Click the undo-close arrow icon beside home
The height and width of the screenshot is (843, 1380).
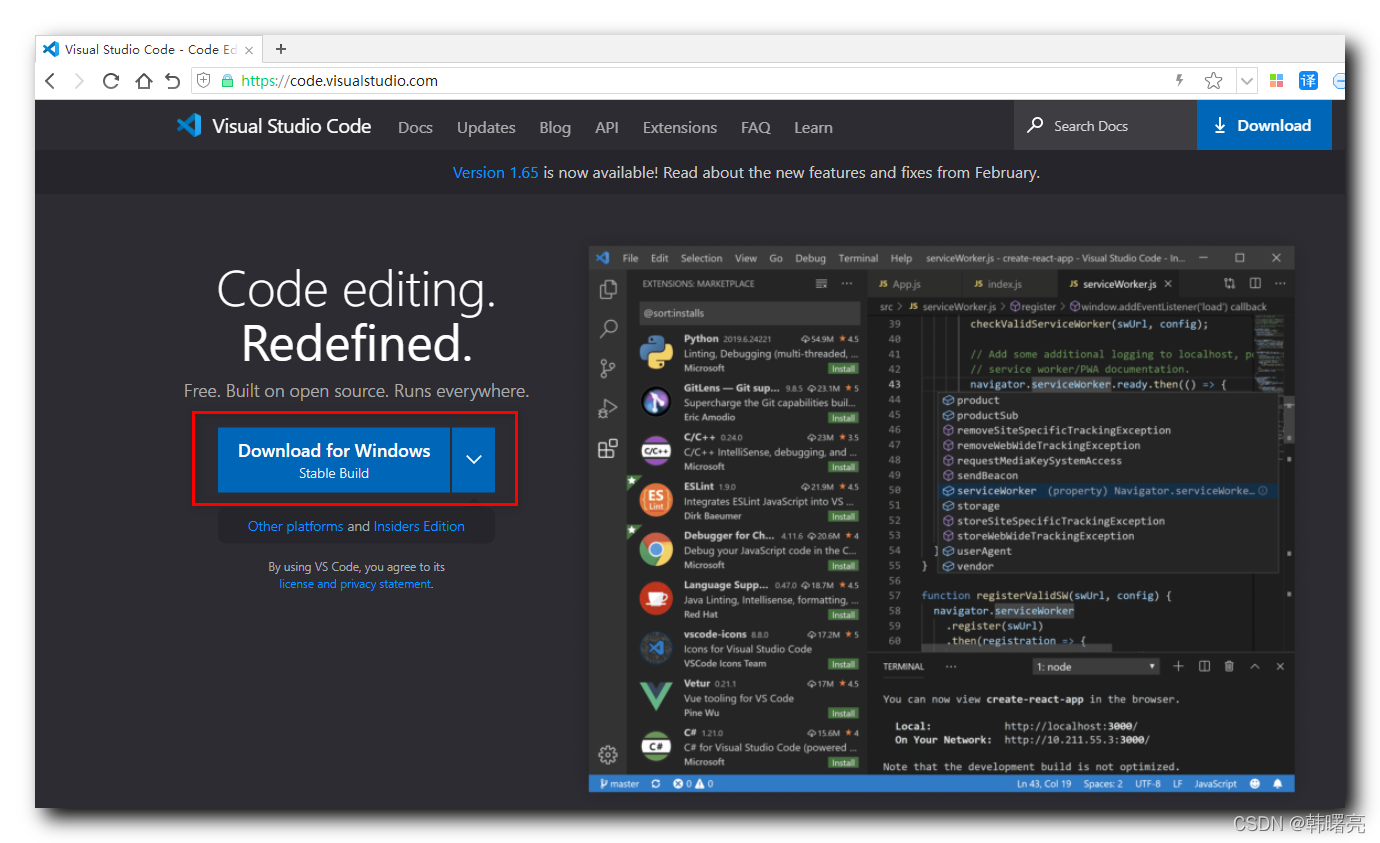[172, 81]
